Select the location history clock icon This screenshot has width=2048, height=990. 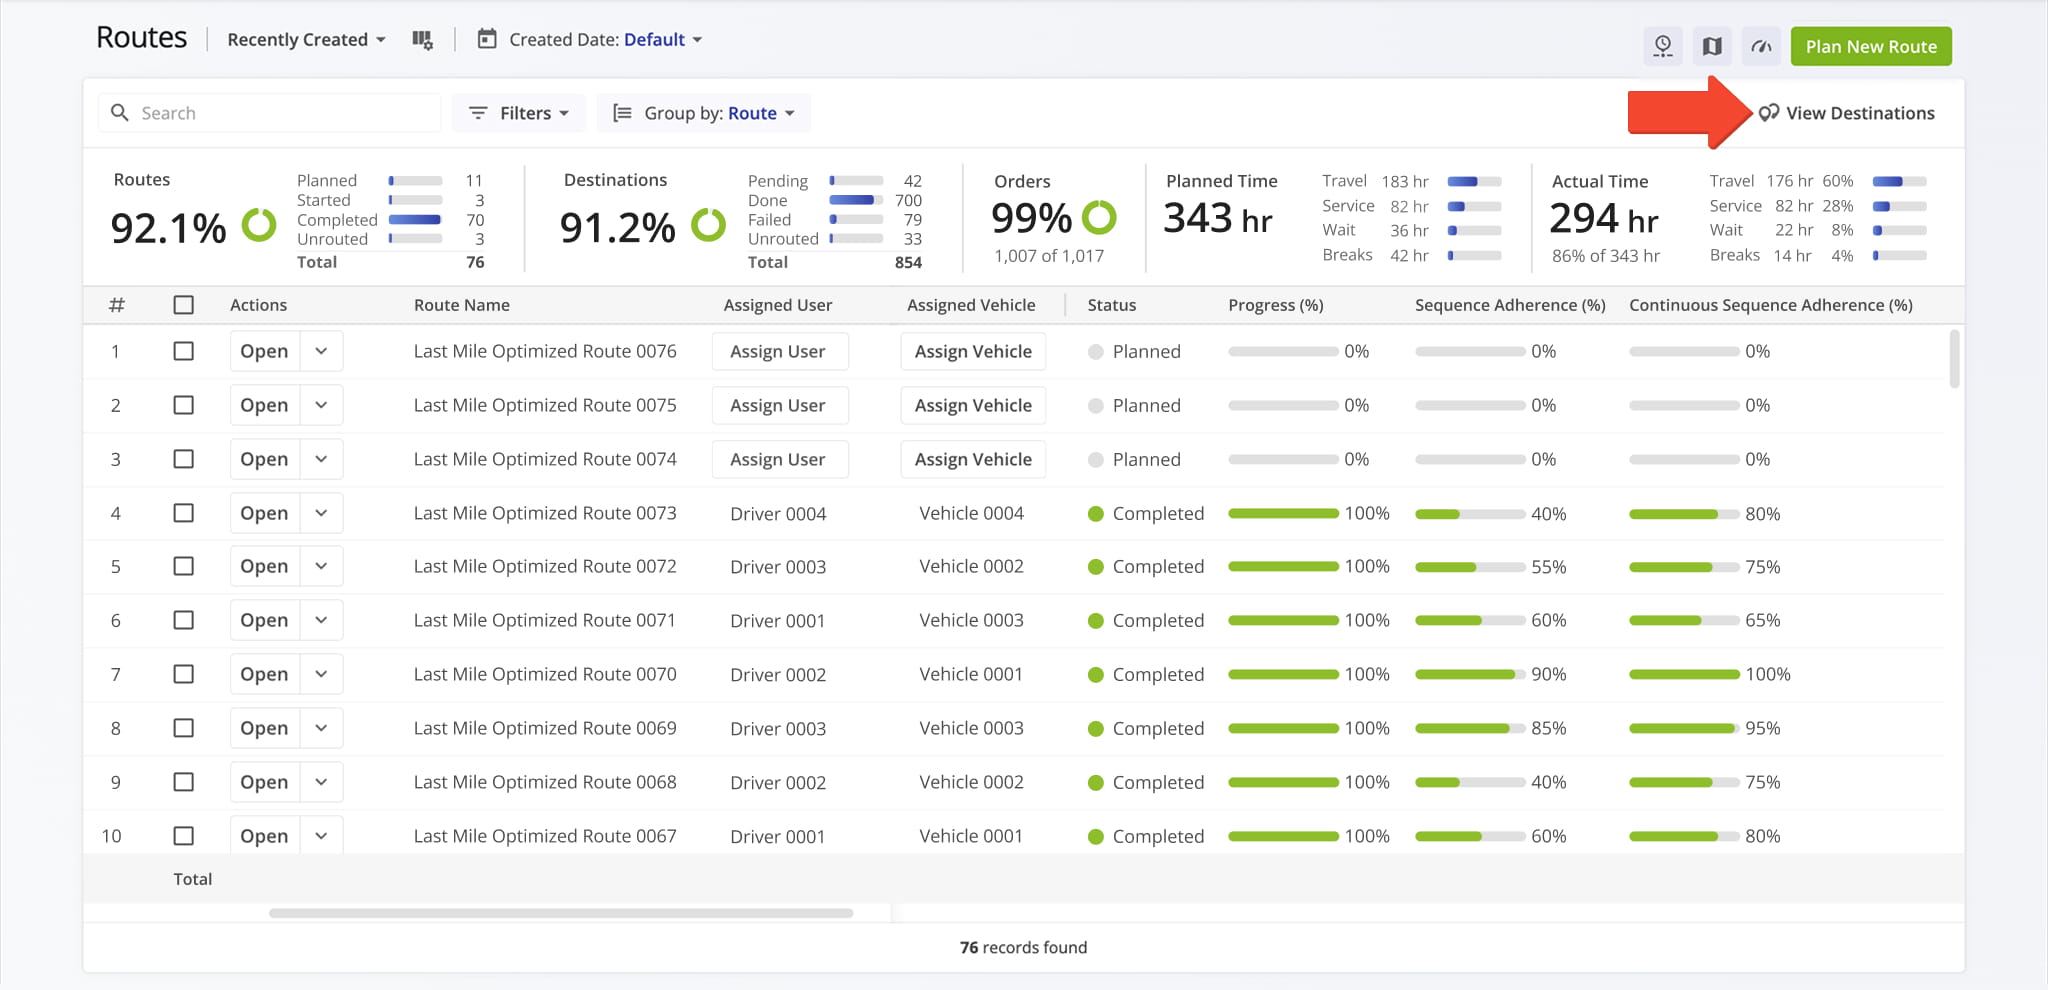(x=1663, y=46)
